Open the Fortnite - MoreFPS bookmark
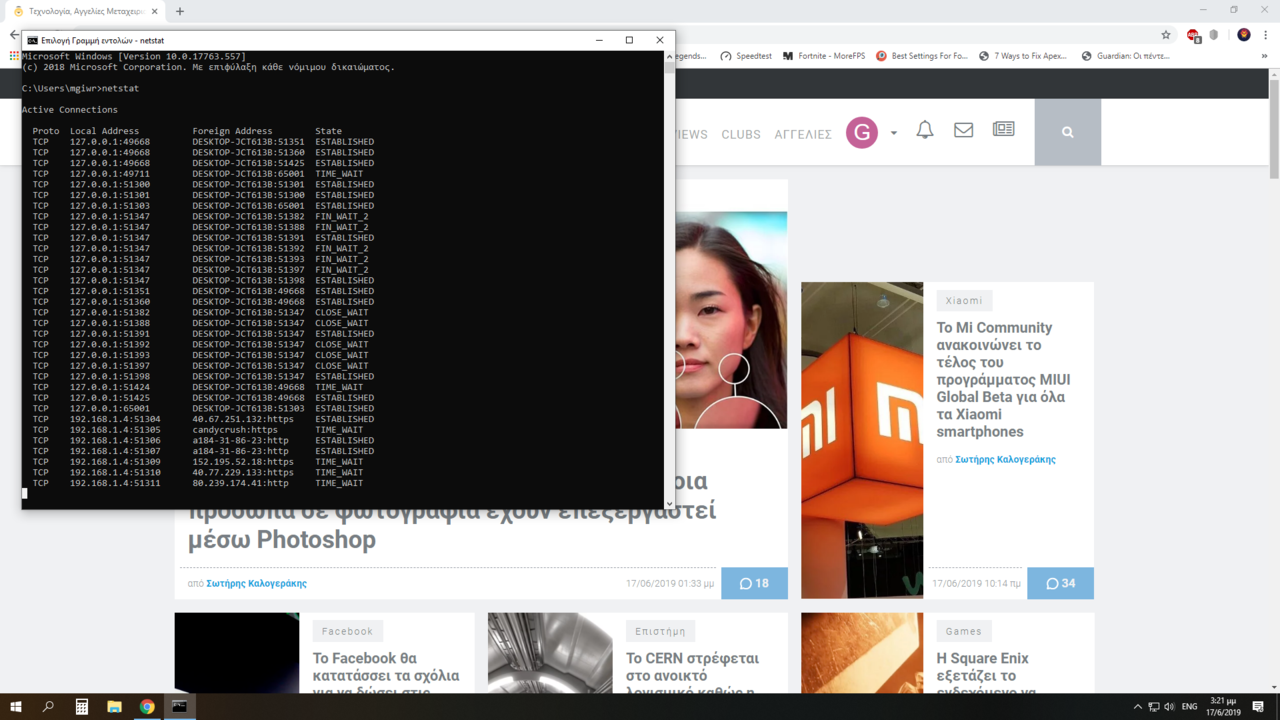 pos(826,56)
